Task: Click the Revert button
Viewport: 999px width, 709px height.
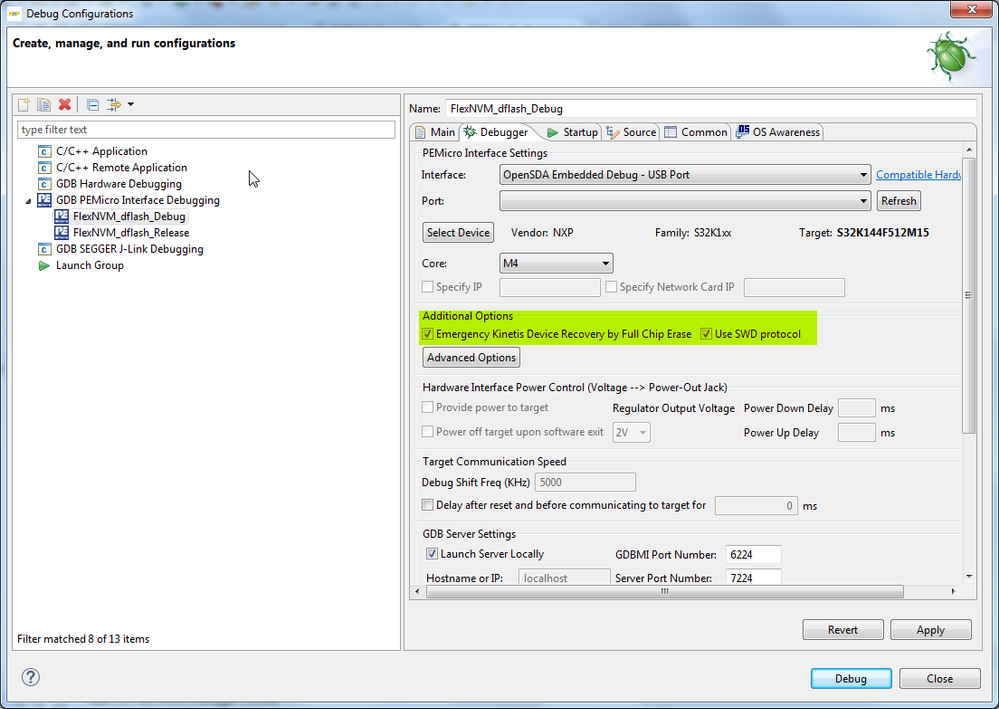Action: point(842,629)
